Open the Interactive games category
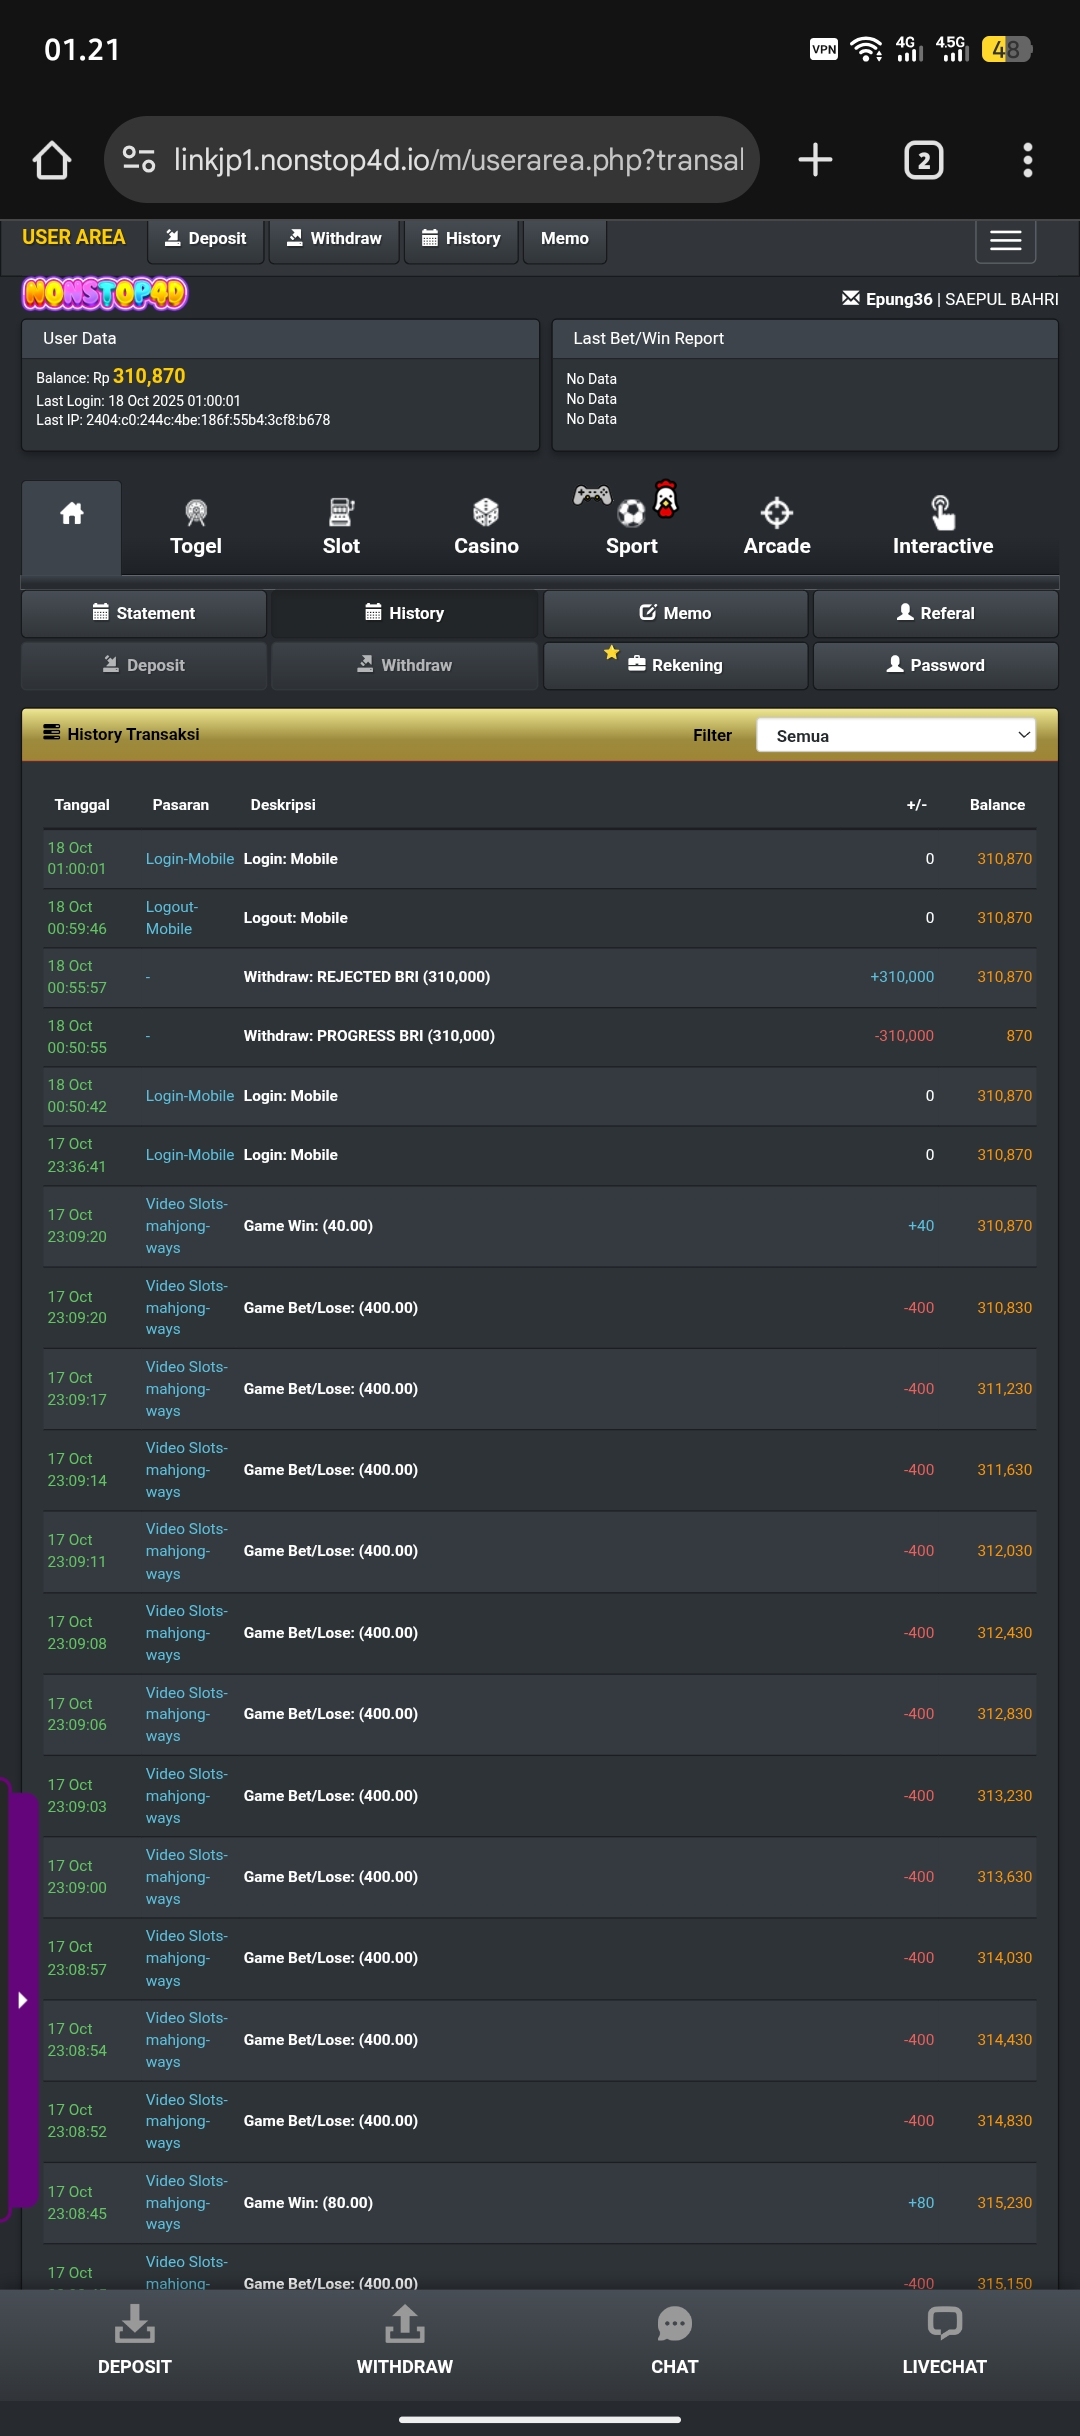This screenshot has height=2436, width=1080. click(942, 527)
